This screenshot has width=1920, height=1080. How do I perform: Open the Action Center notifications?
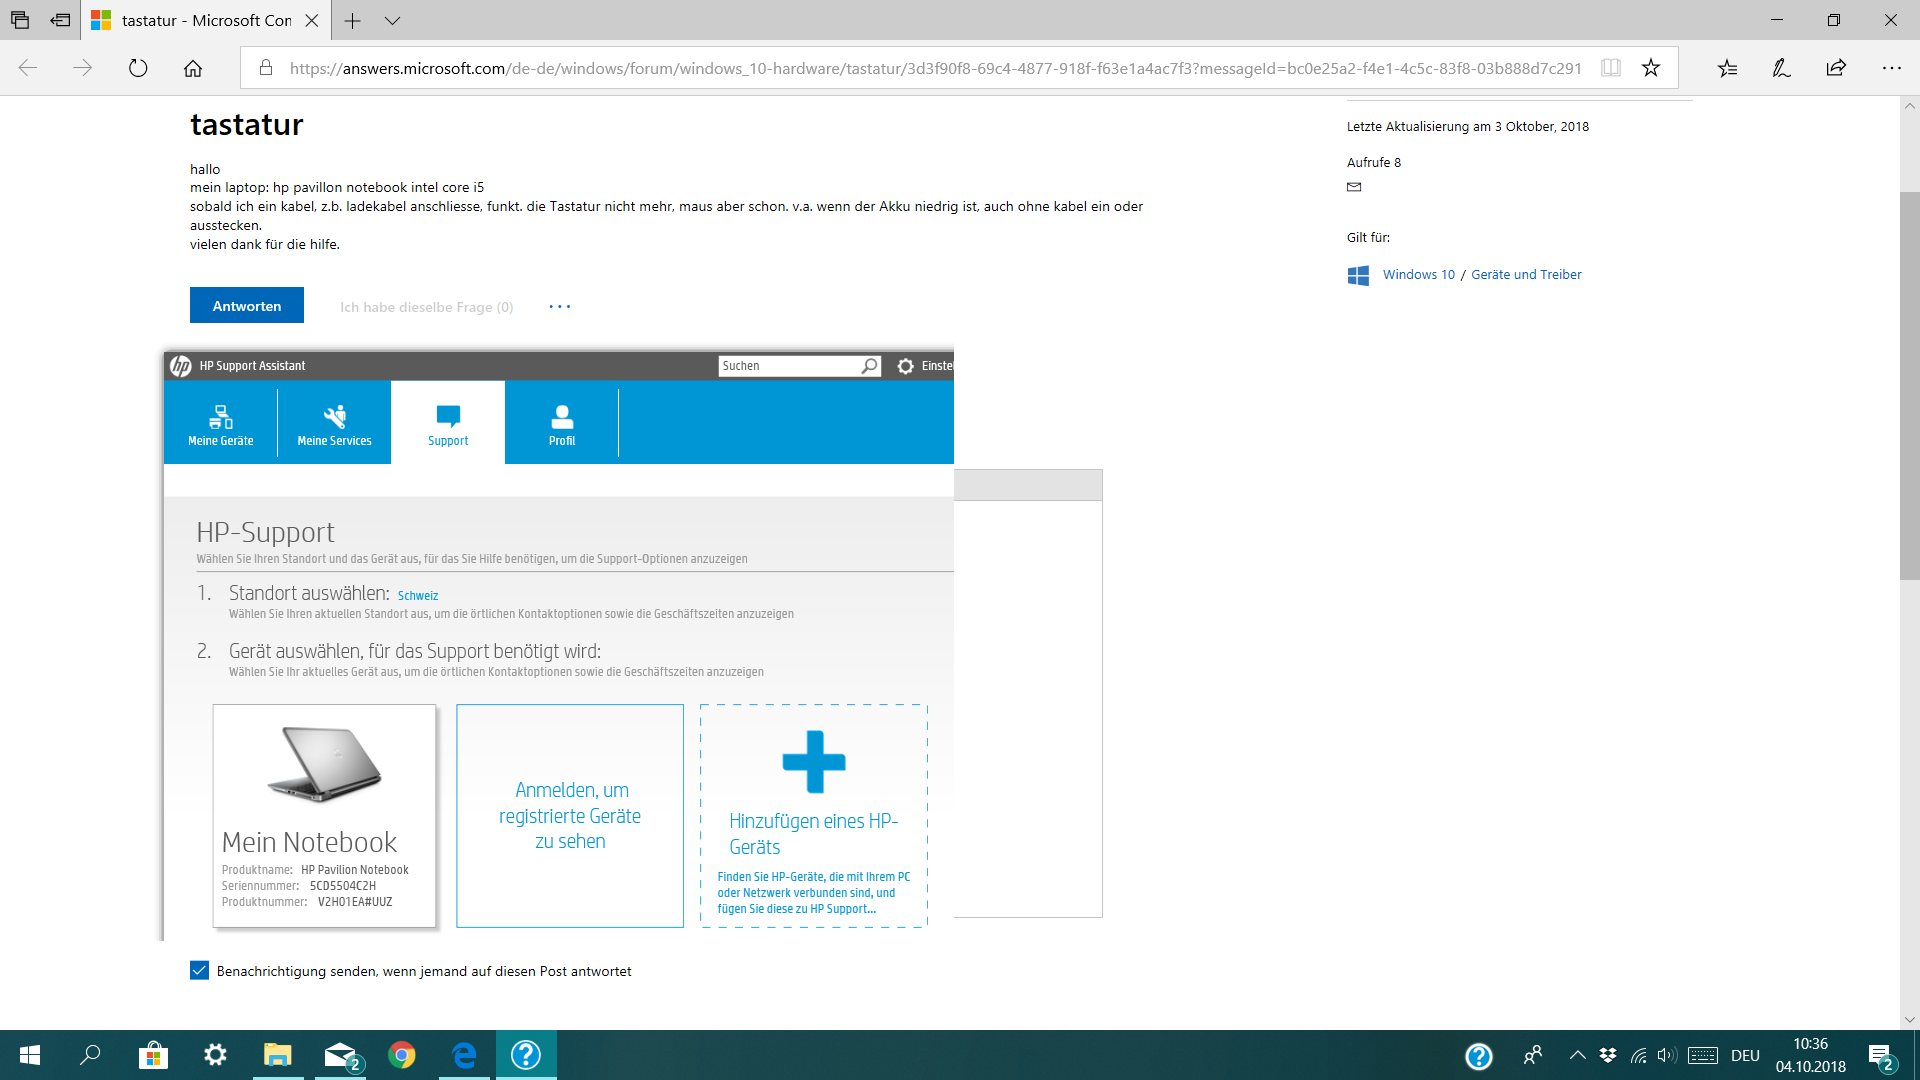(1880, 1056)
